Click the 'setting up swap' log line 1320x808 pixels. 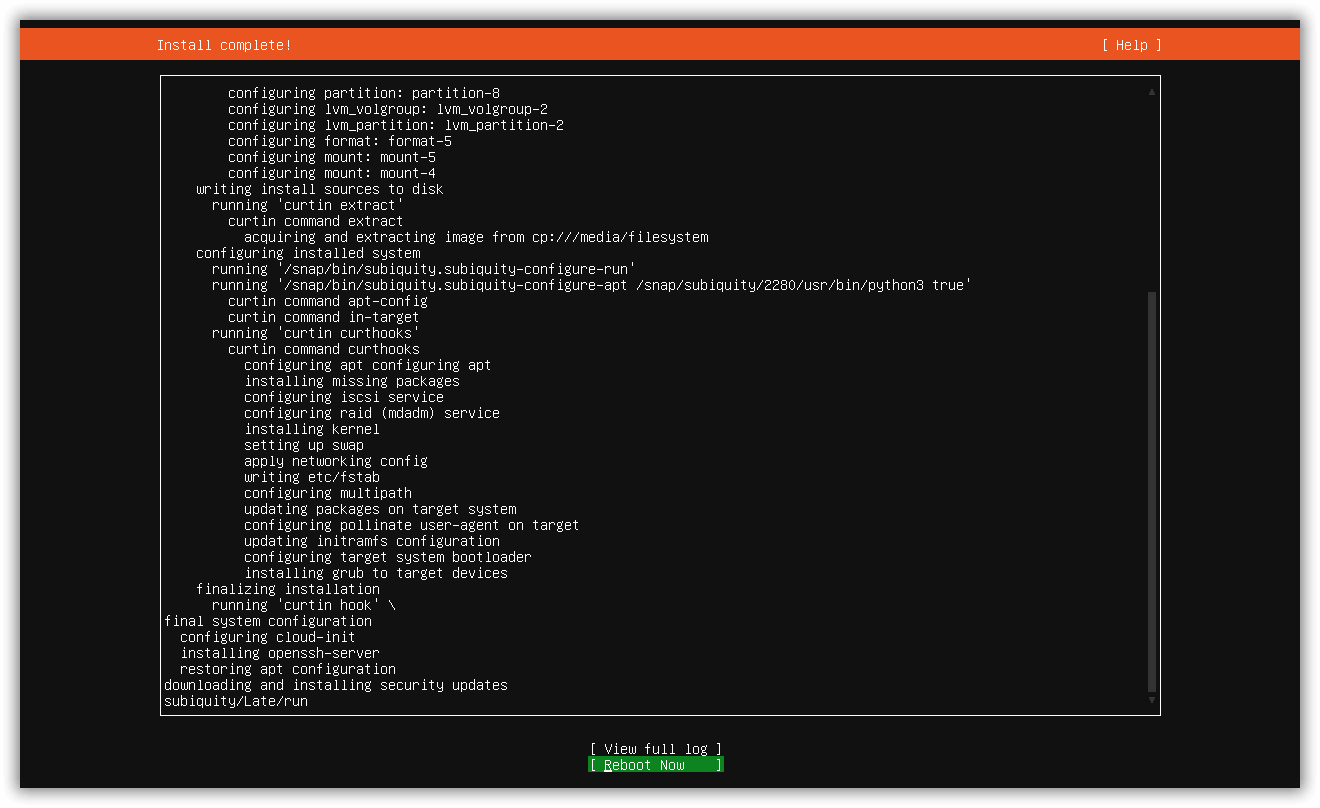click(304, 445)
